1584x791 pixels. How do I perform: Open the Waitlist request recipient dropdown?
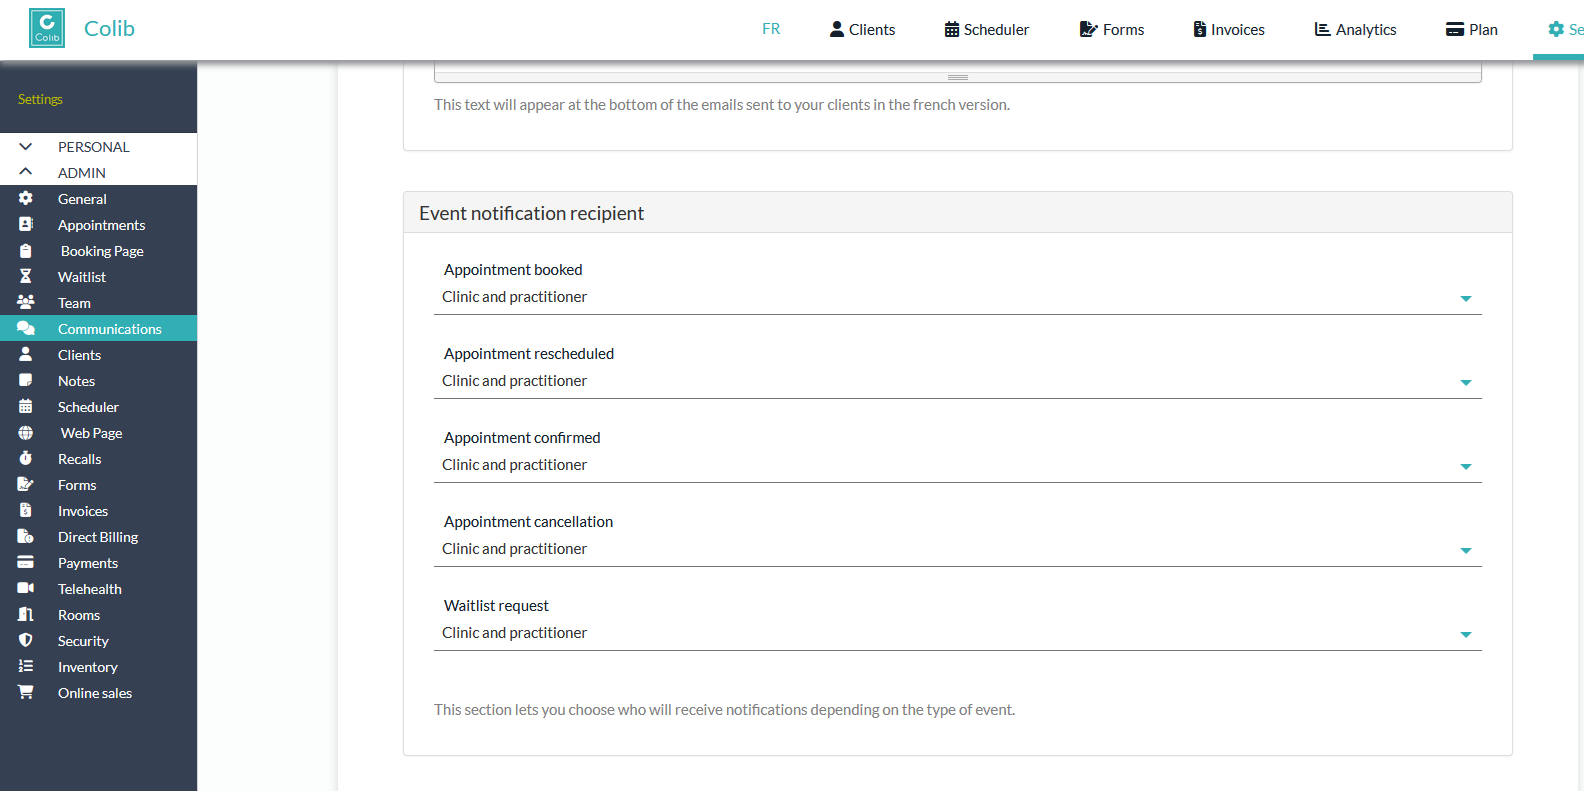tap(958, 633)
